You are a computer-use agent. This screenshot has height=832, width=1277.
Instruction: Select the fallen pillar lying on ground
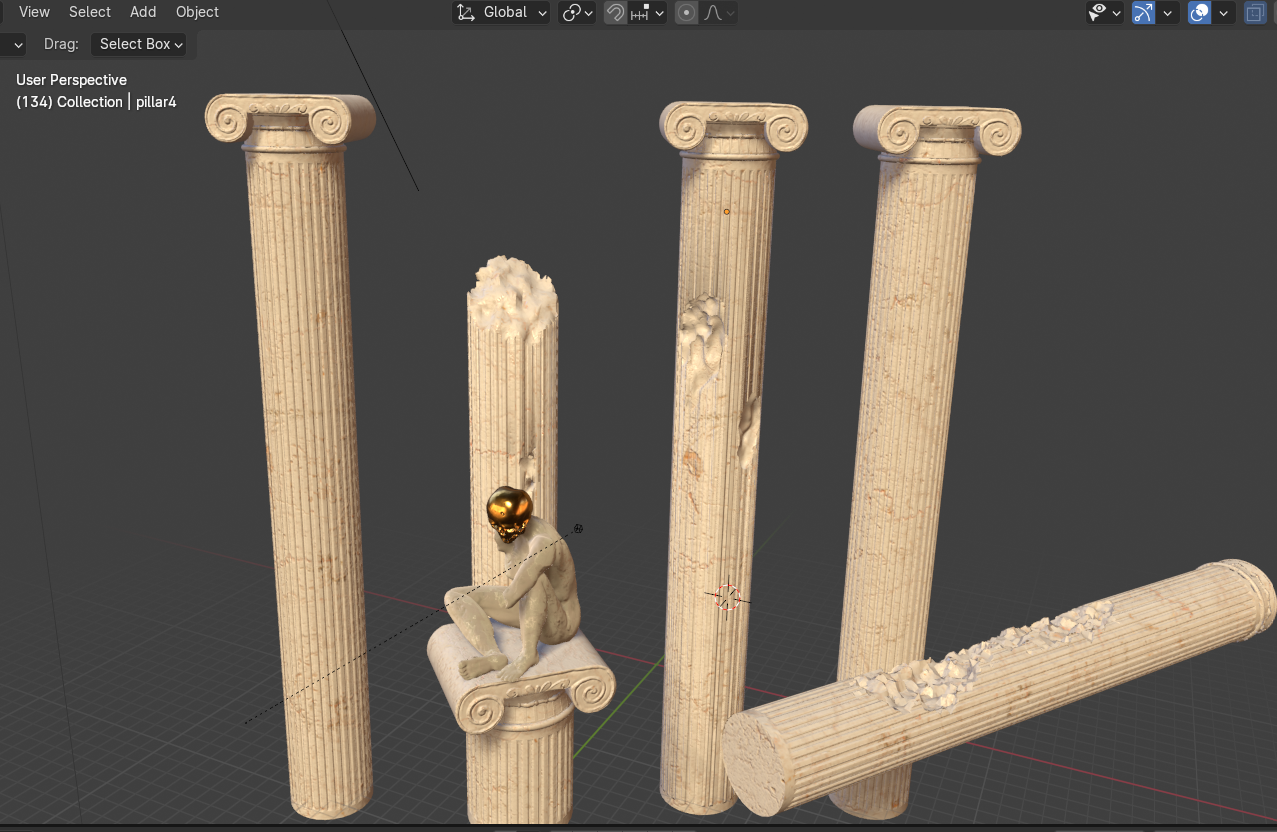(1000, 690)
